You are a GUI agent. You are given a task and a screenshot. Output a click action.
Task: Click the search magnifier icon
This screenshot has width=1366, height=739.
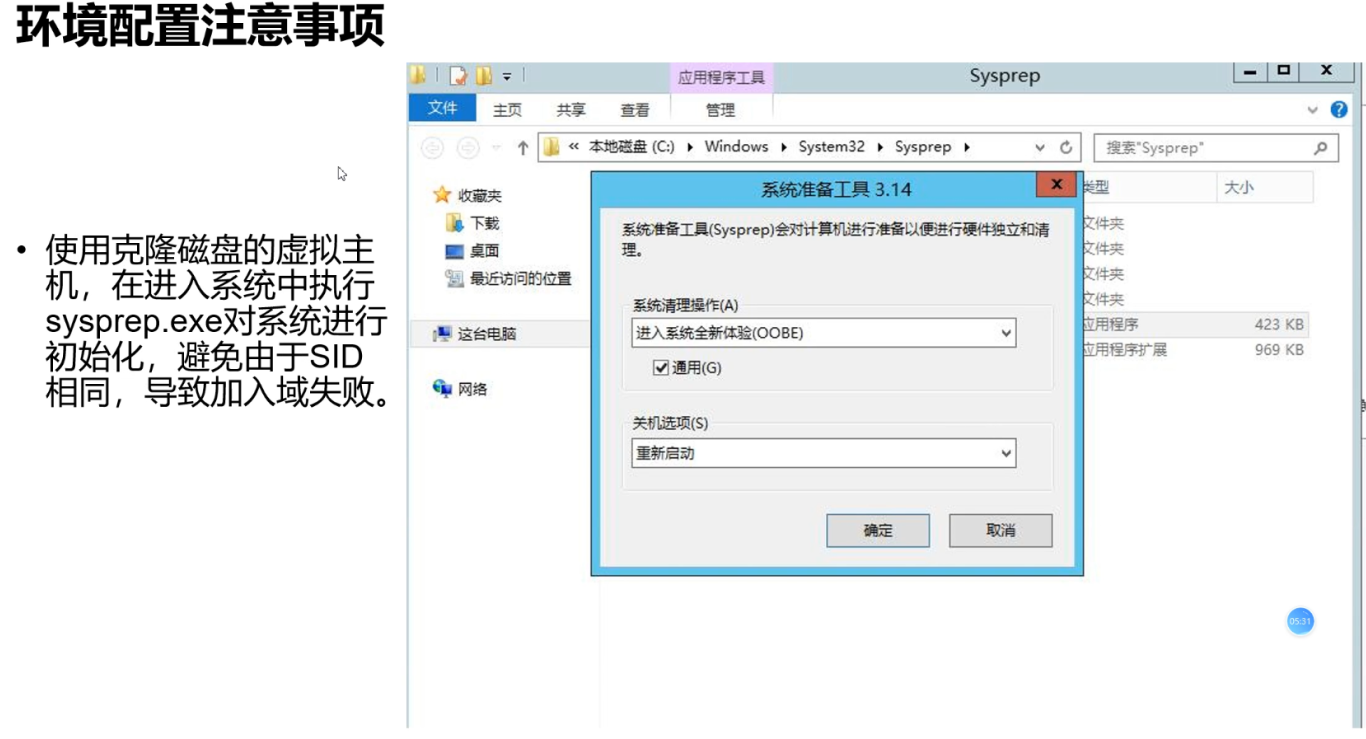[x=1321, y=148]
